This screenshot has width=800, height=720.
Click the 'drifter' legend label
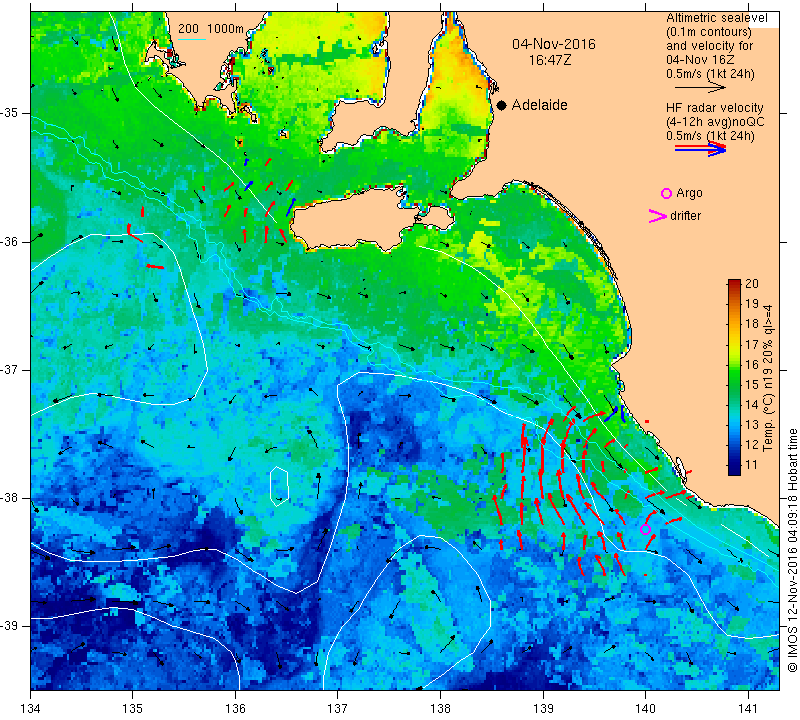[x=685, y=216]
